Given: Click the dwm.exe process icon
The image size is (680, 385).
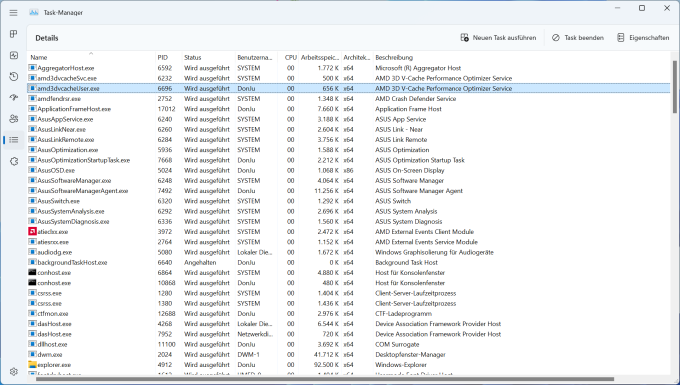Looking at the screenshot, I should (x=32, y=354).
